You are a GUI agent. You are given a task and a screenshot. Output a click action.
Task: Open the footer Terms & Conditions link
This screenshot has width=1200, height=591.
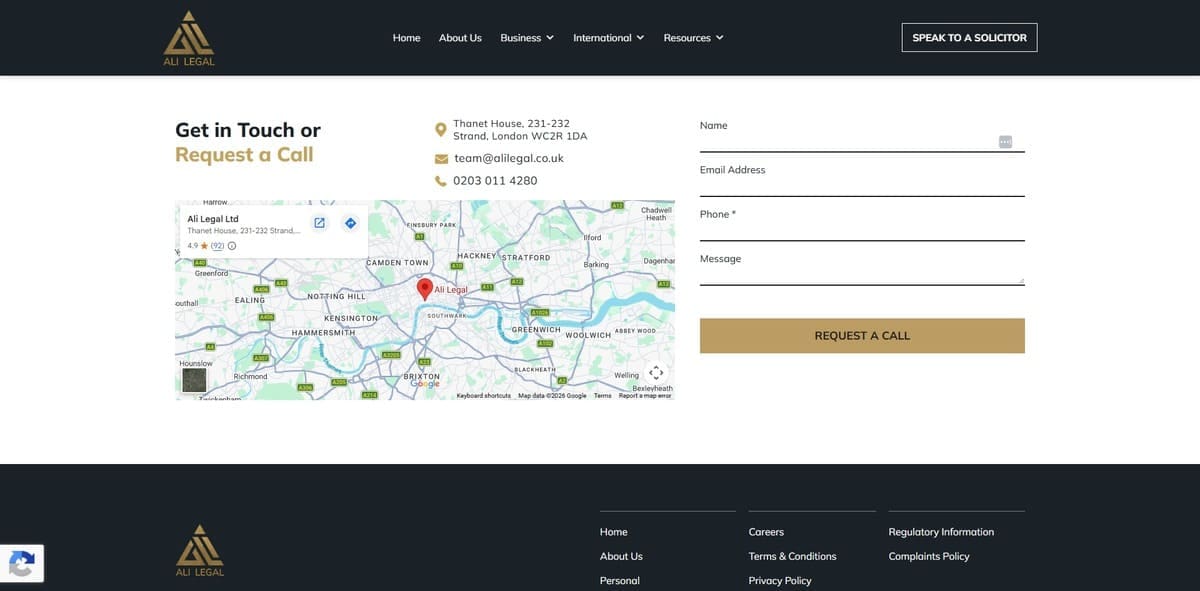pyautogui.click(x=793, y=556)
